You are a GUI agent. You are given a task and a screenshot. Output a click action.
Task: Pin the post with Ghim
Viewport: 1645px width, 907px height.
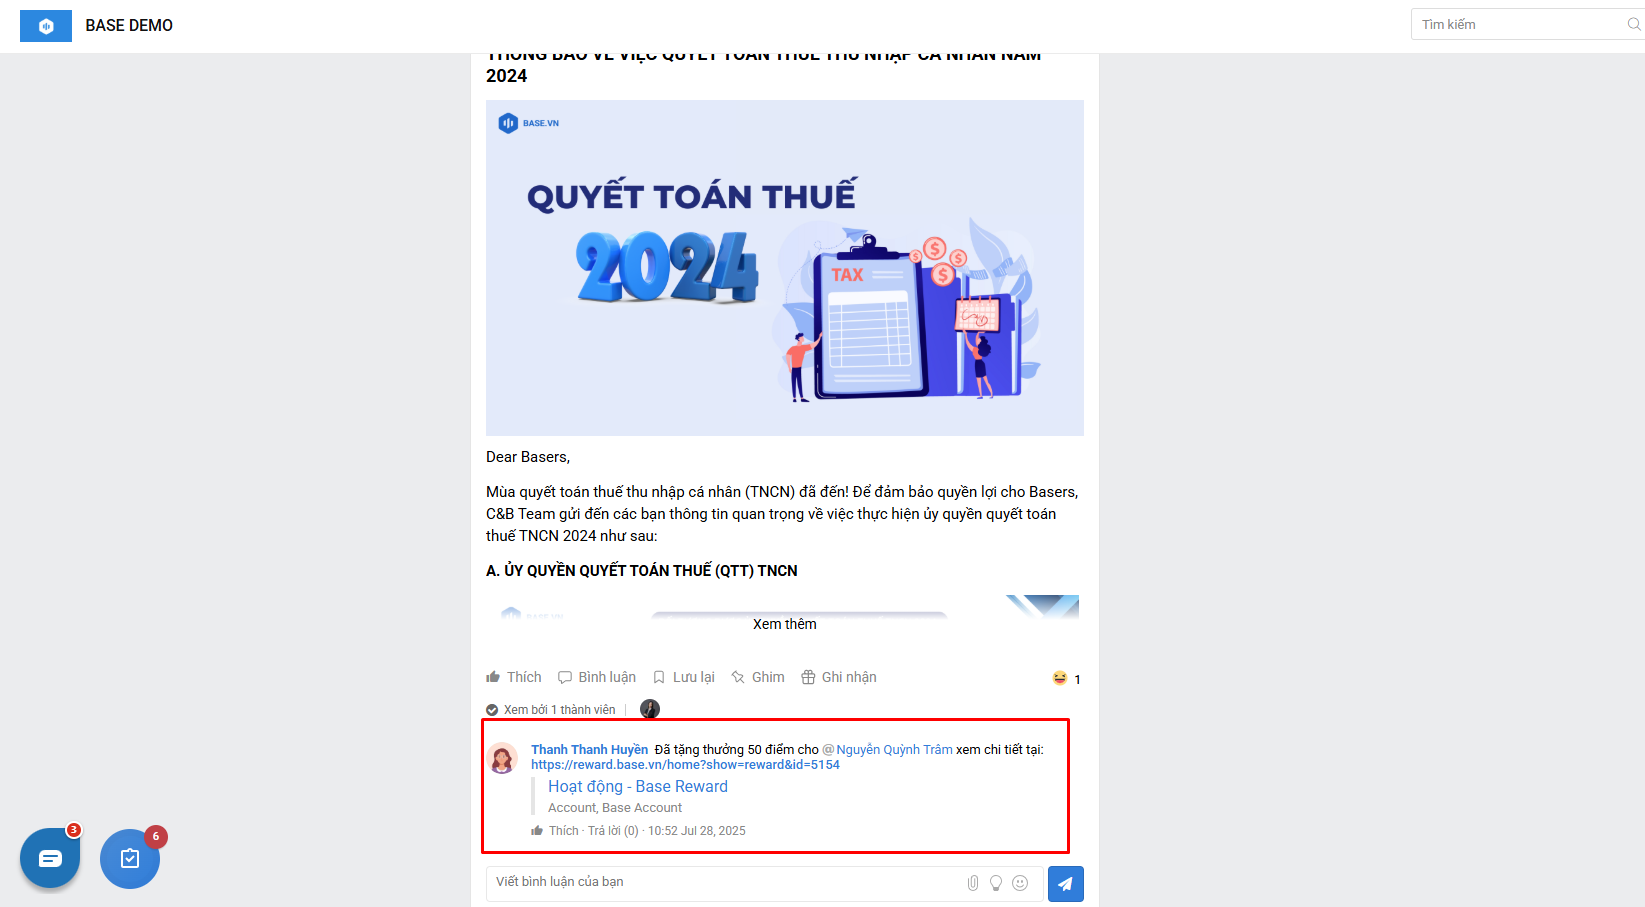(758, 677)
